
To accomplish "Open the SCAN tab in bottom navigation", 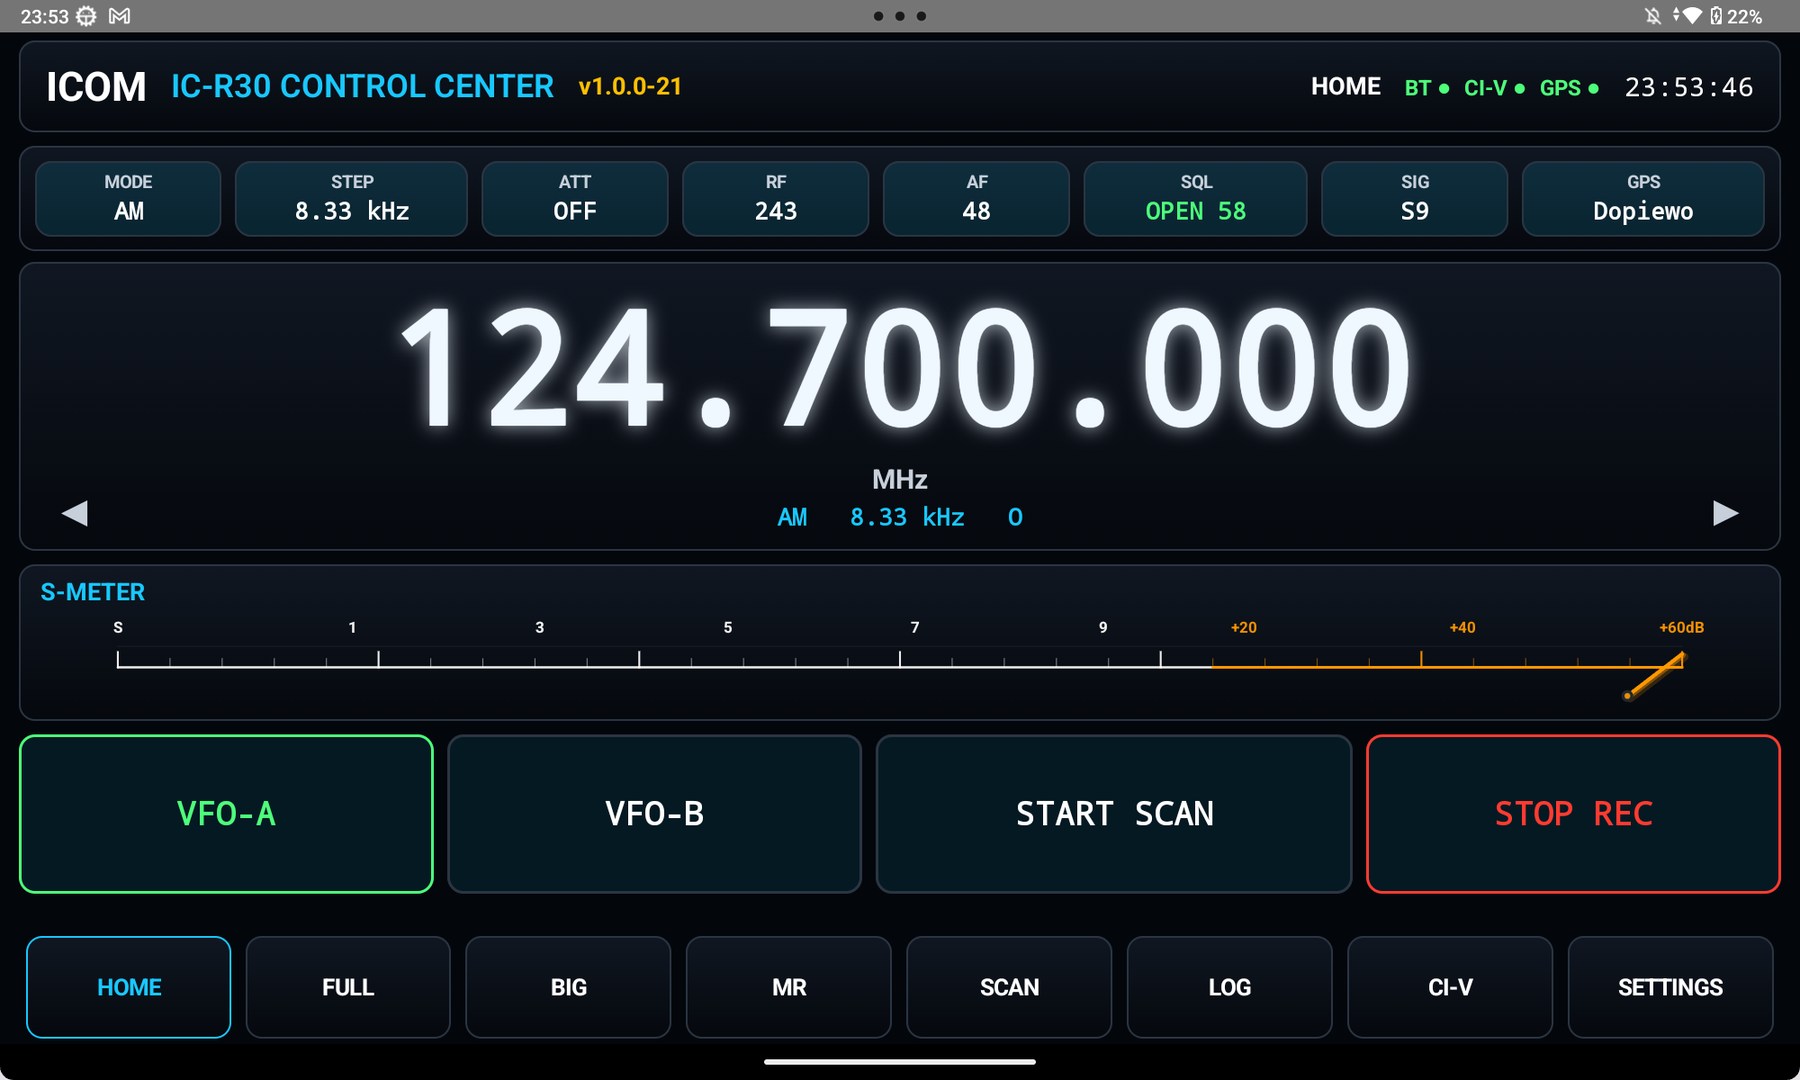I will pos(1009,987).
